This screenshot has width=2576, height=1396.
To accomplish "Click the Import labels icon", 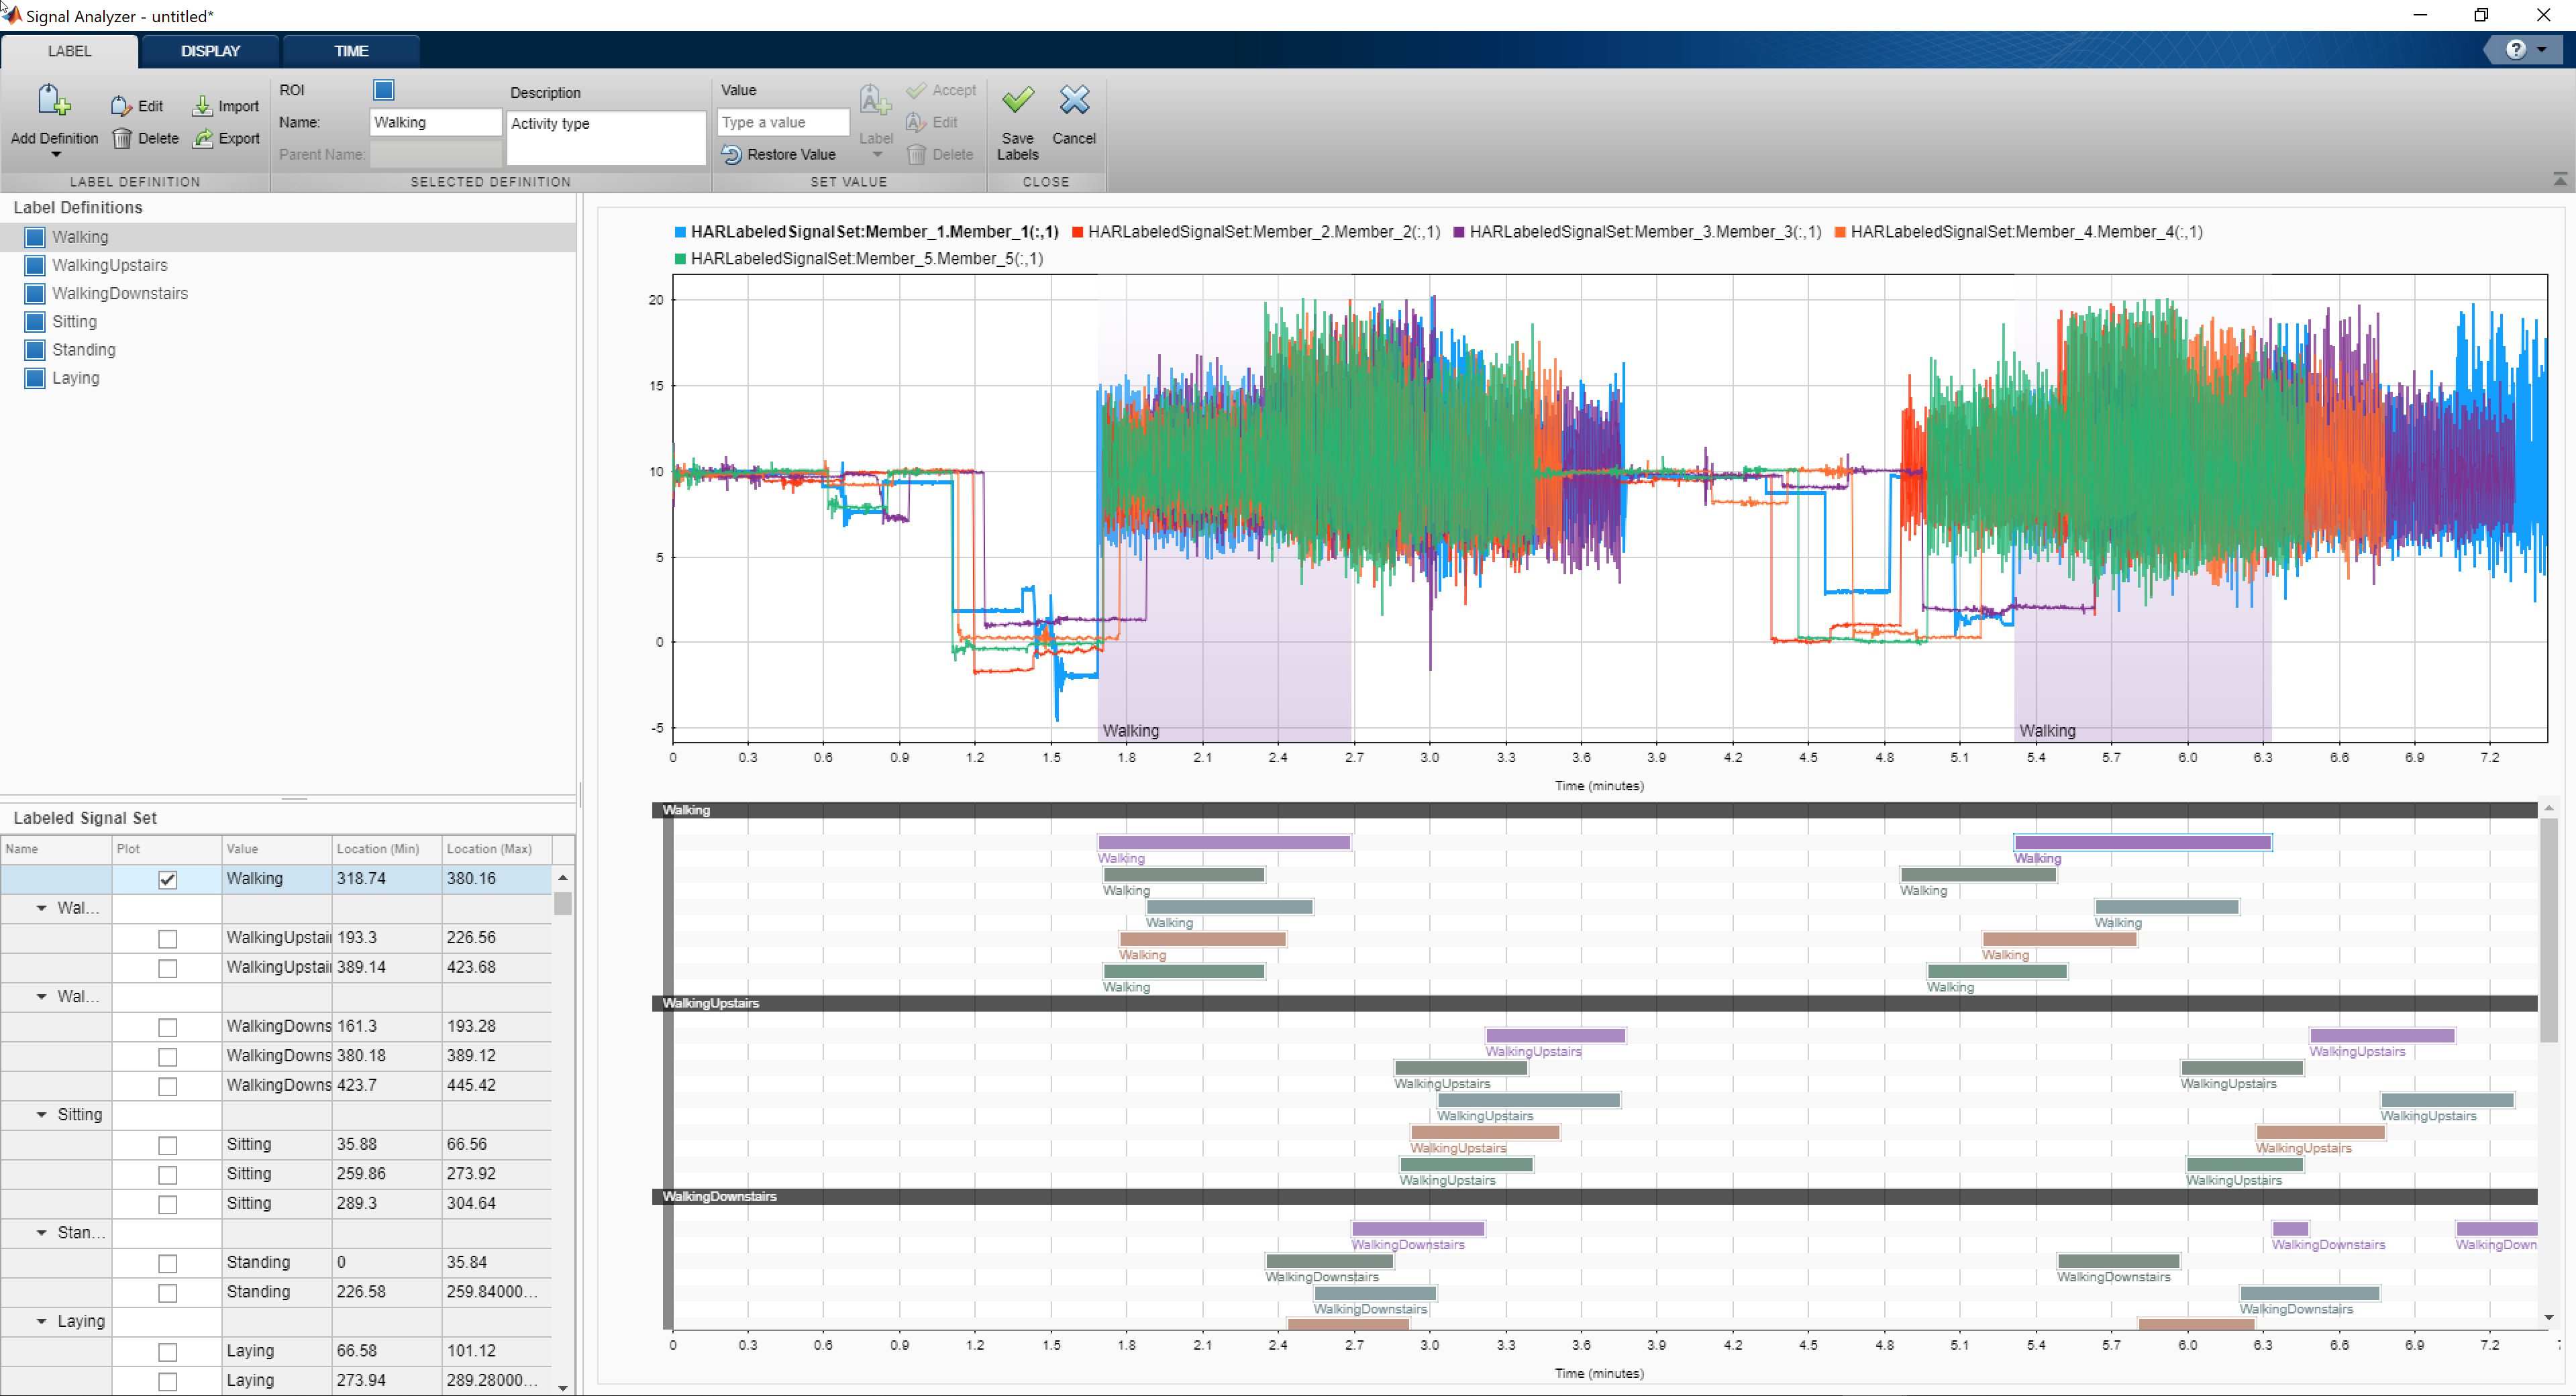I will tap(202, 106).
